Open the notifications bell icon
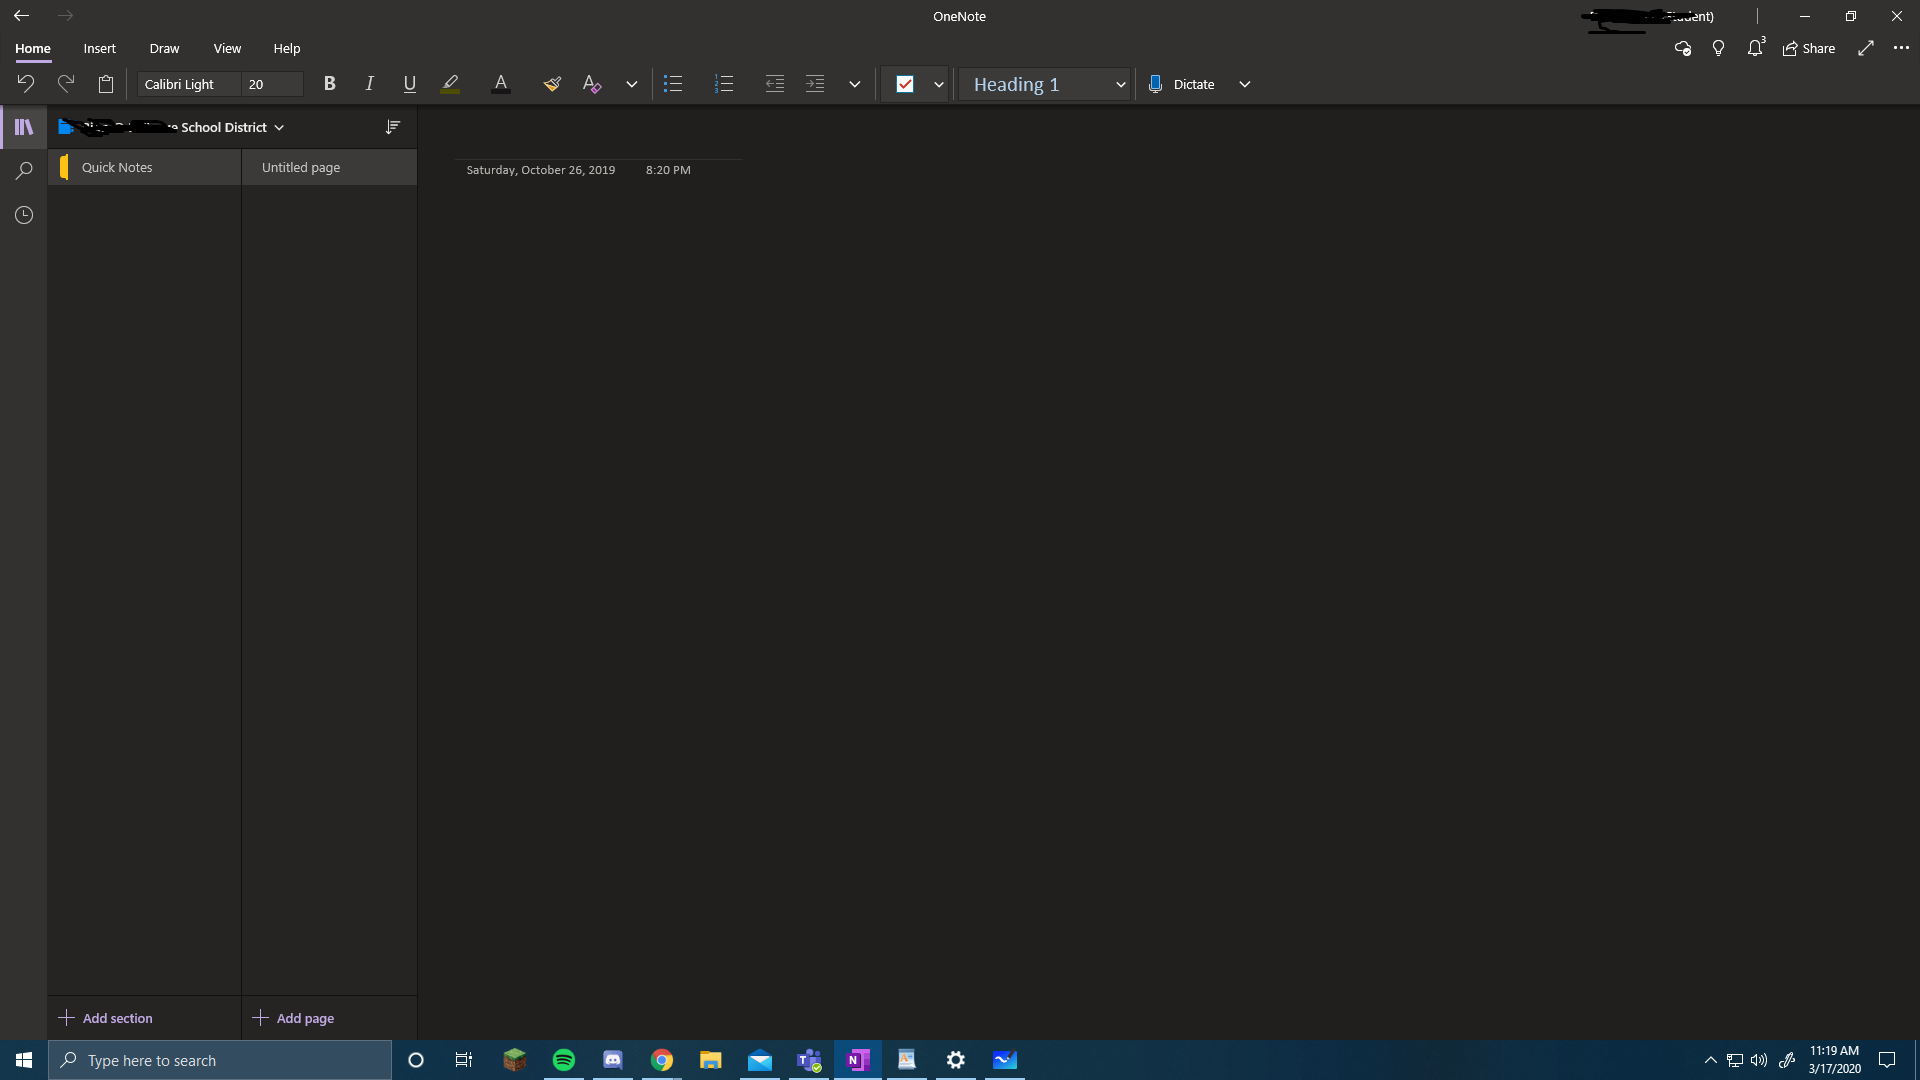The width and height of the screenshot is (1920, 1080). pyautogui.click(x=1755, y=48)
